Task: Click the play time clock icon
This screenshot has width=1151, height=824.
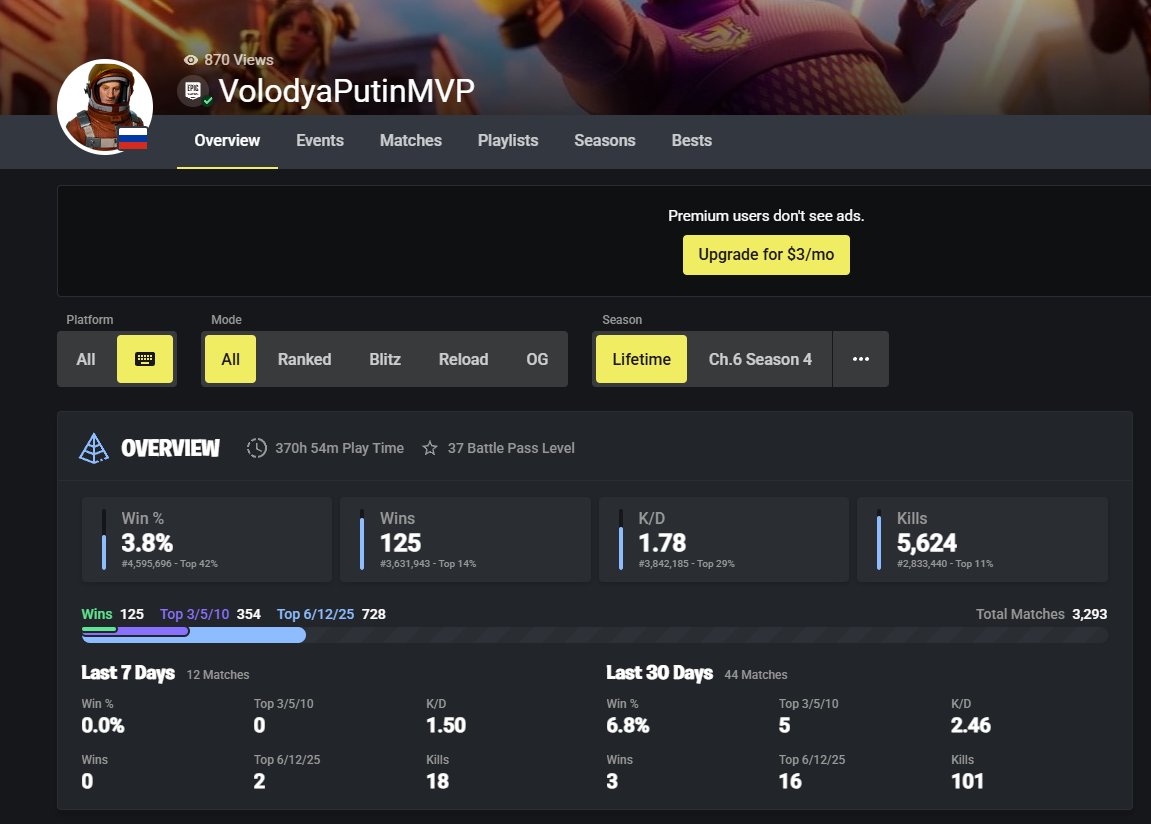Action: (257, 448)
